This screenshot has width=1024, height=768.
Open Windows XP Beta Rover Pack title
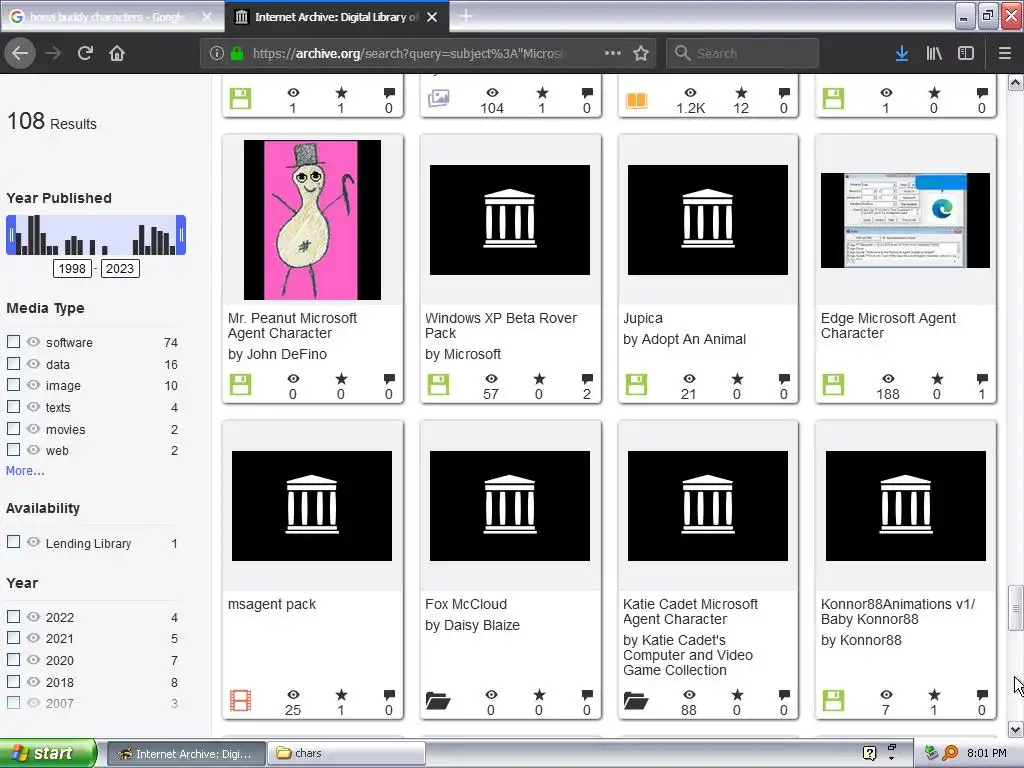501,325
